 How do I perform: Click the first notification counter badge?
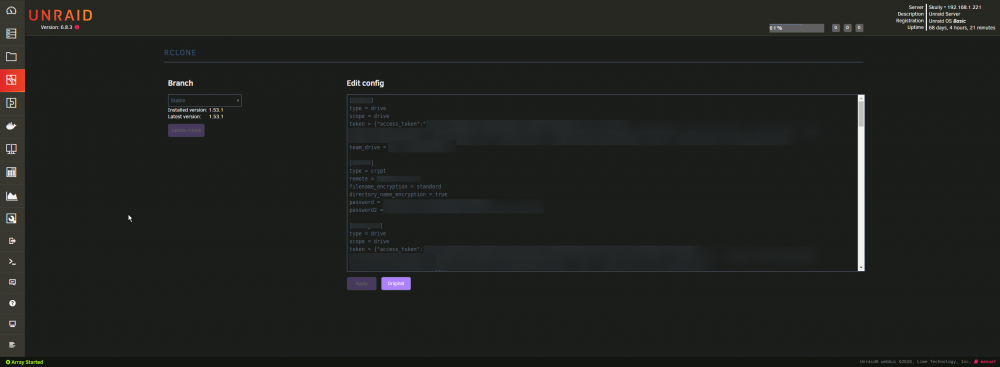click(835, 28)
